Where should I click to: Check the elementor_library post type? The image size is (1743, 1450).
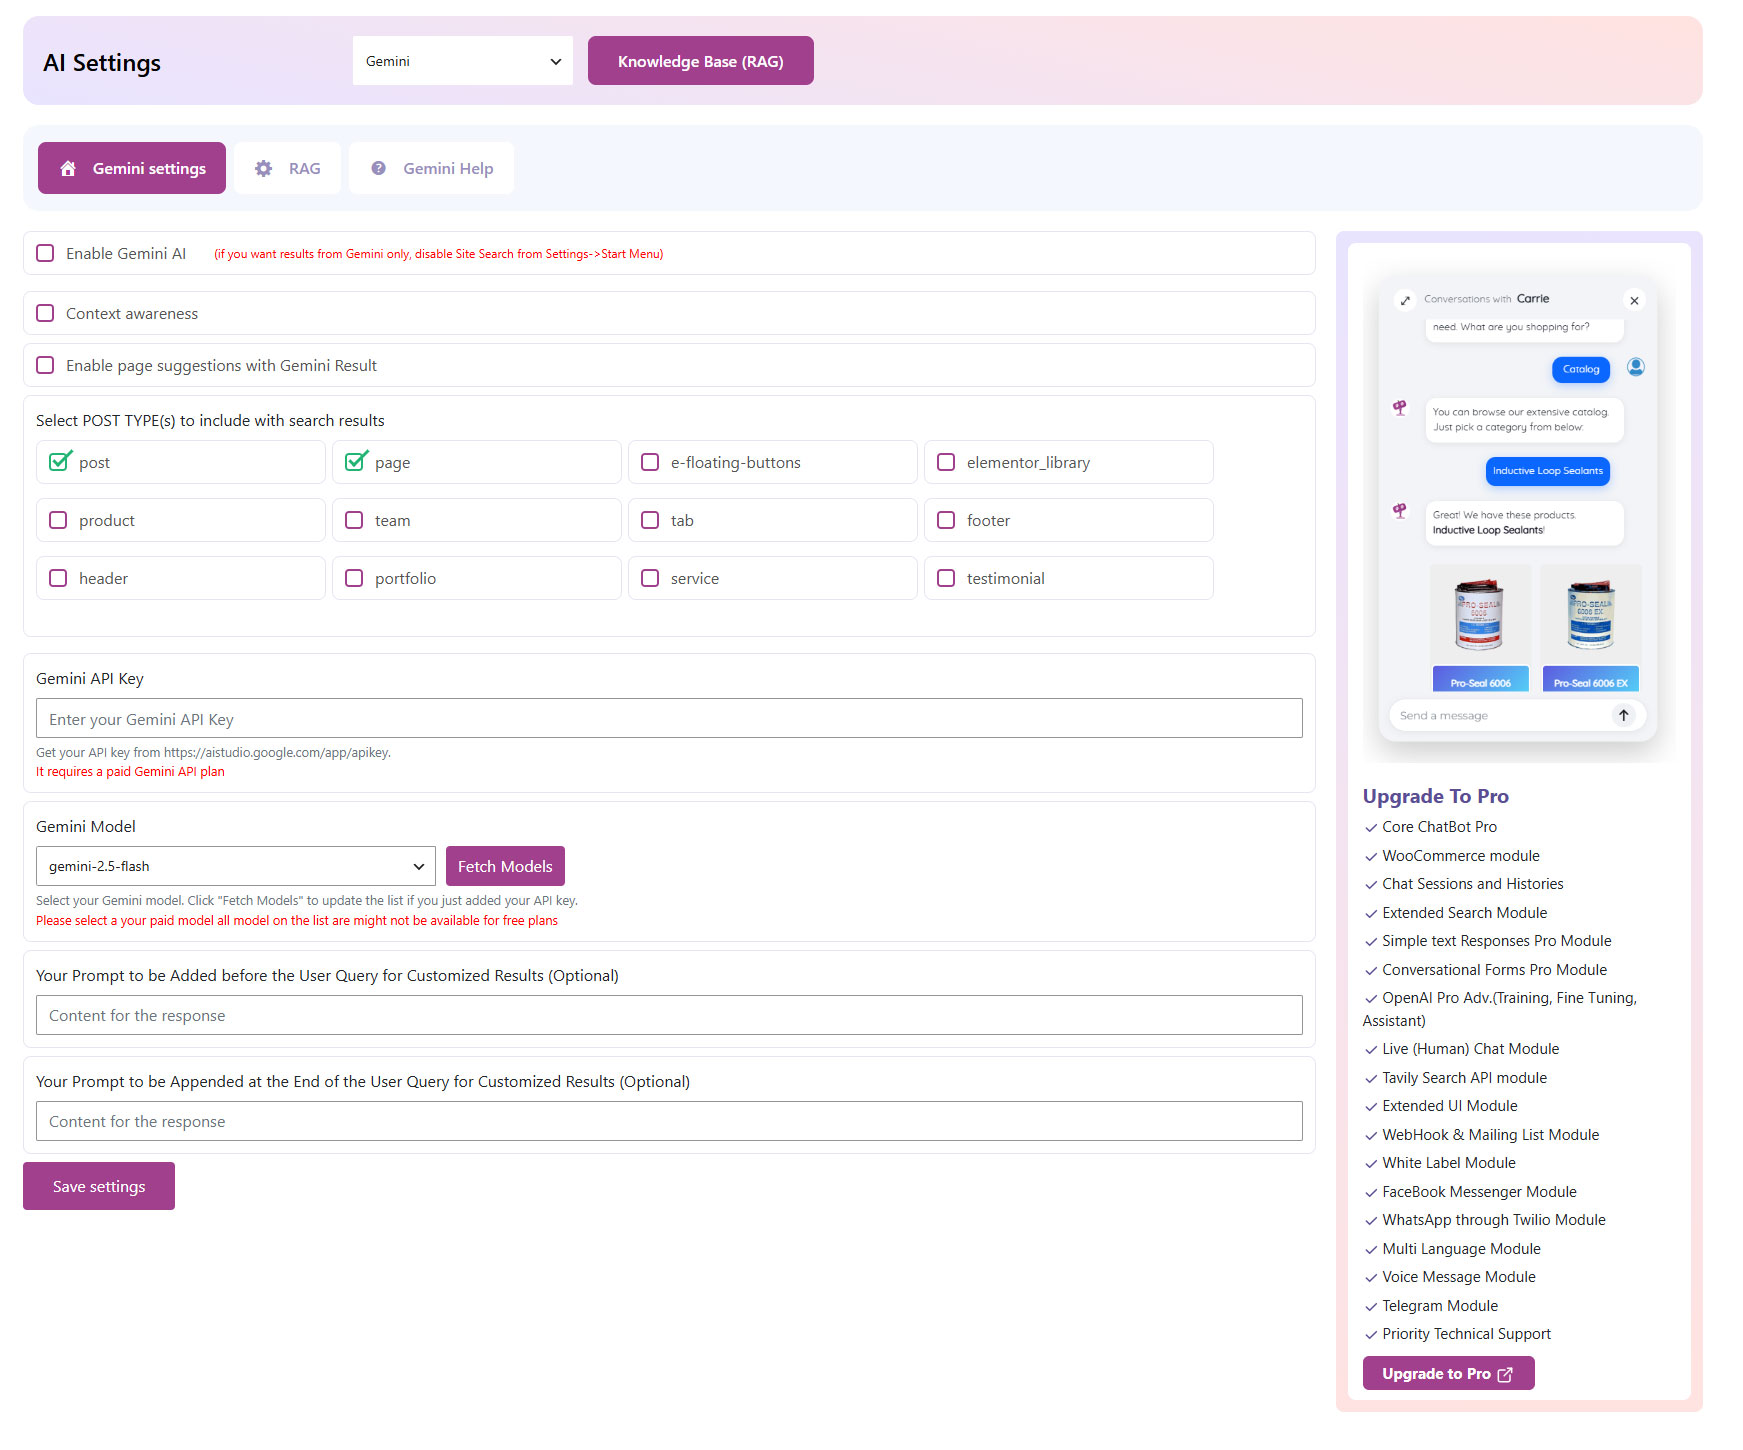(x=946, y=462)
